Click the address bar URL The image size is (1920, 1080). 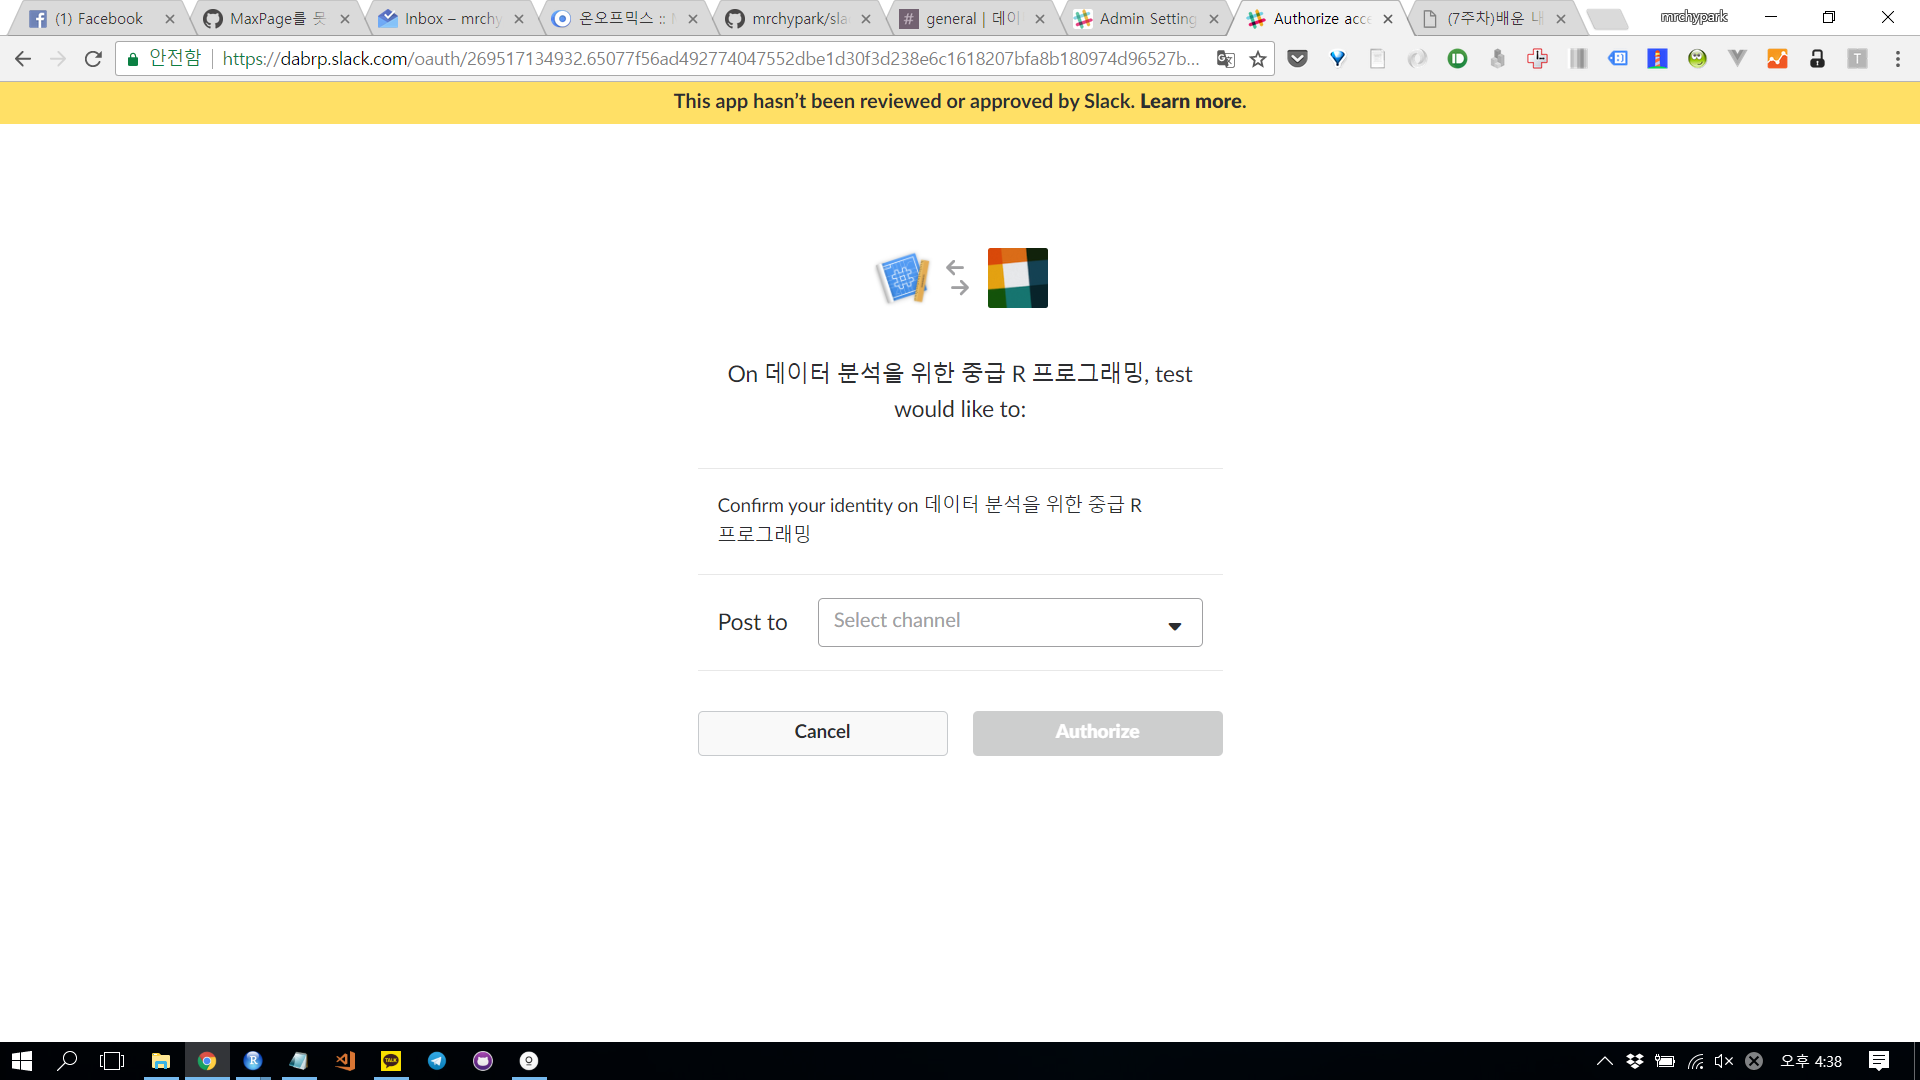pyautogui.click(x=710, y=59)
